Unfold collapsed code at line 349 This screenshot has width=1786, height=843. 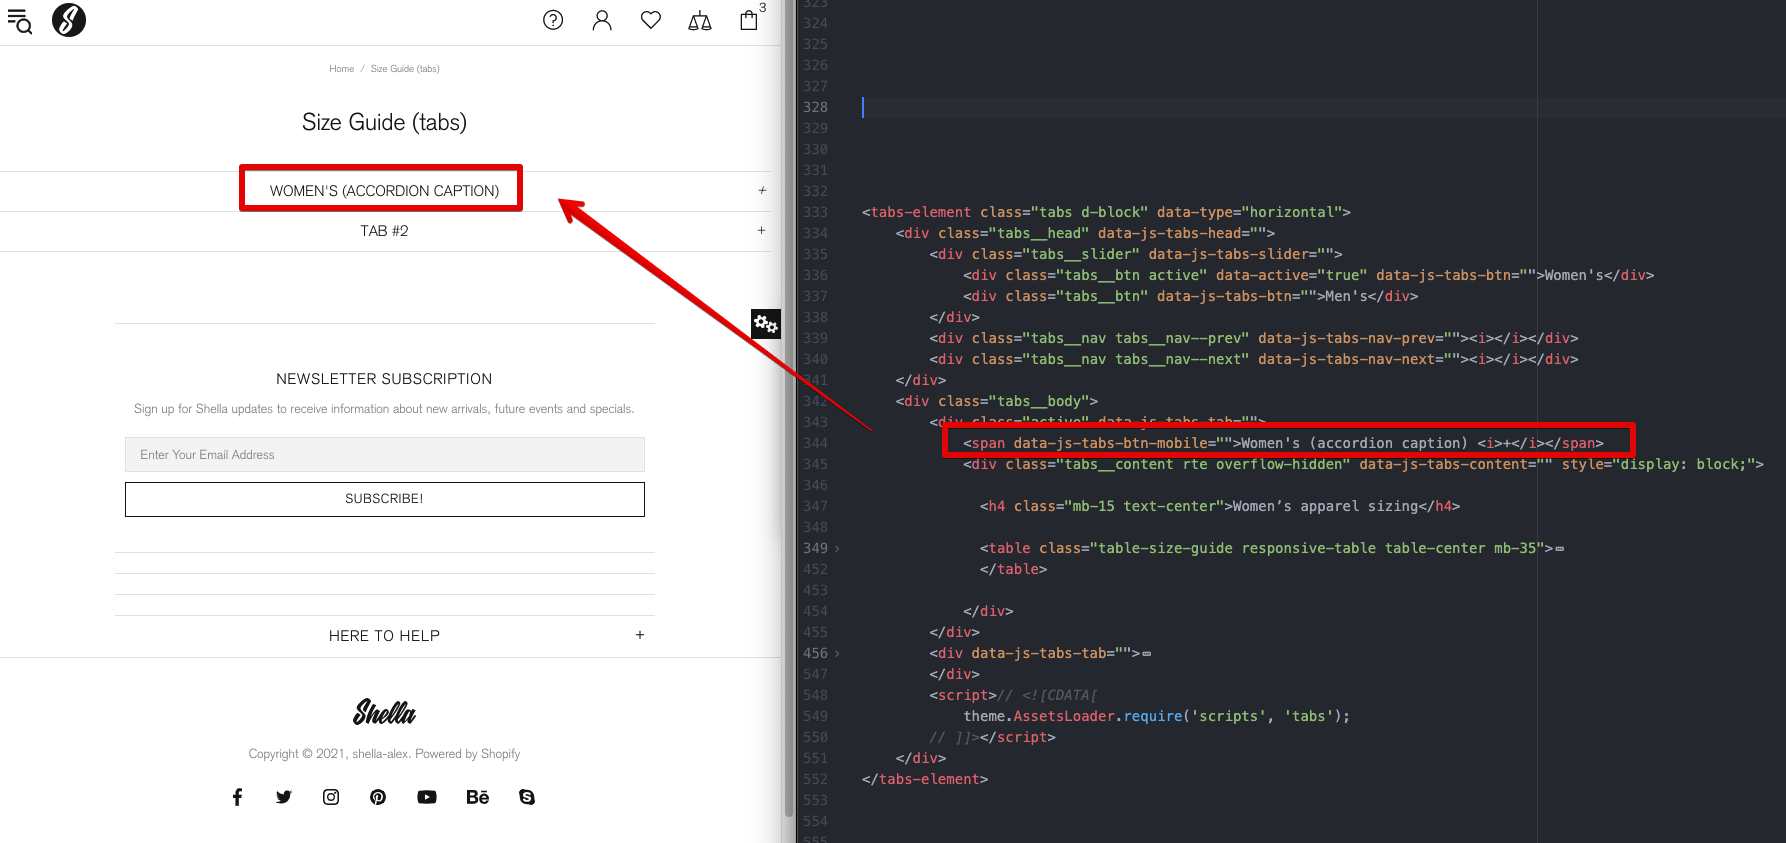[x=837, y=549]
